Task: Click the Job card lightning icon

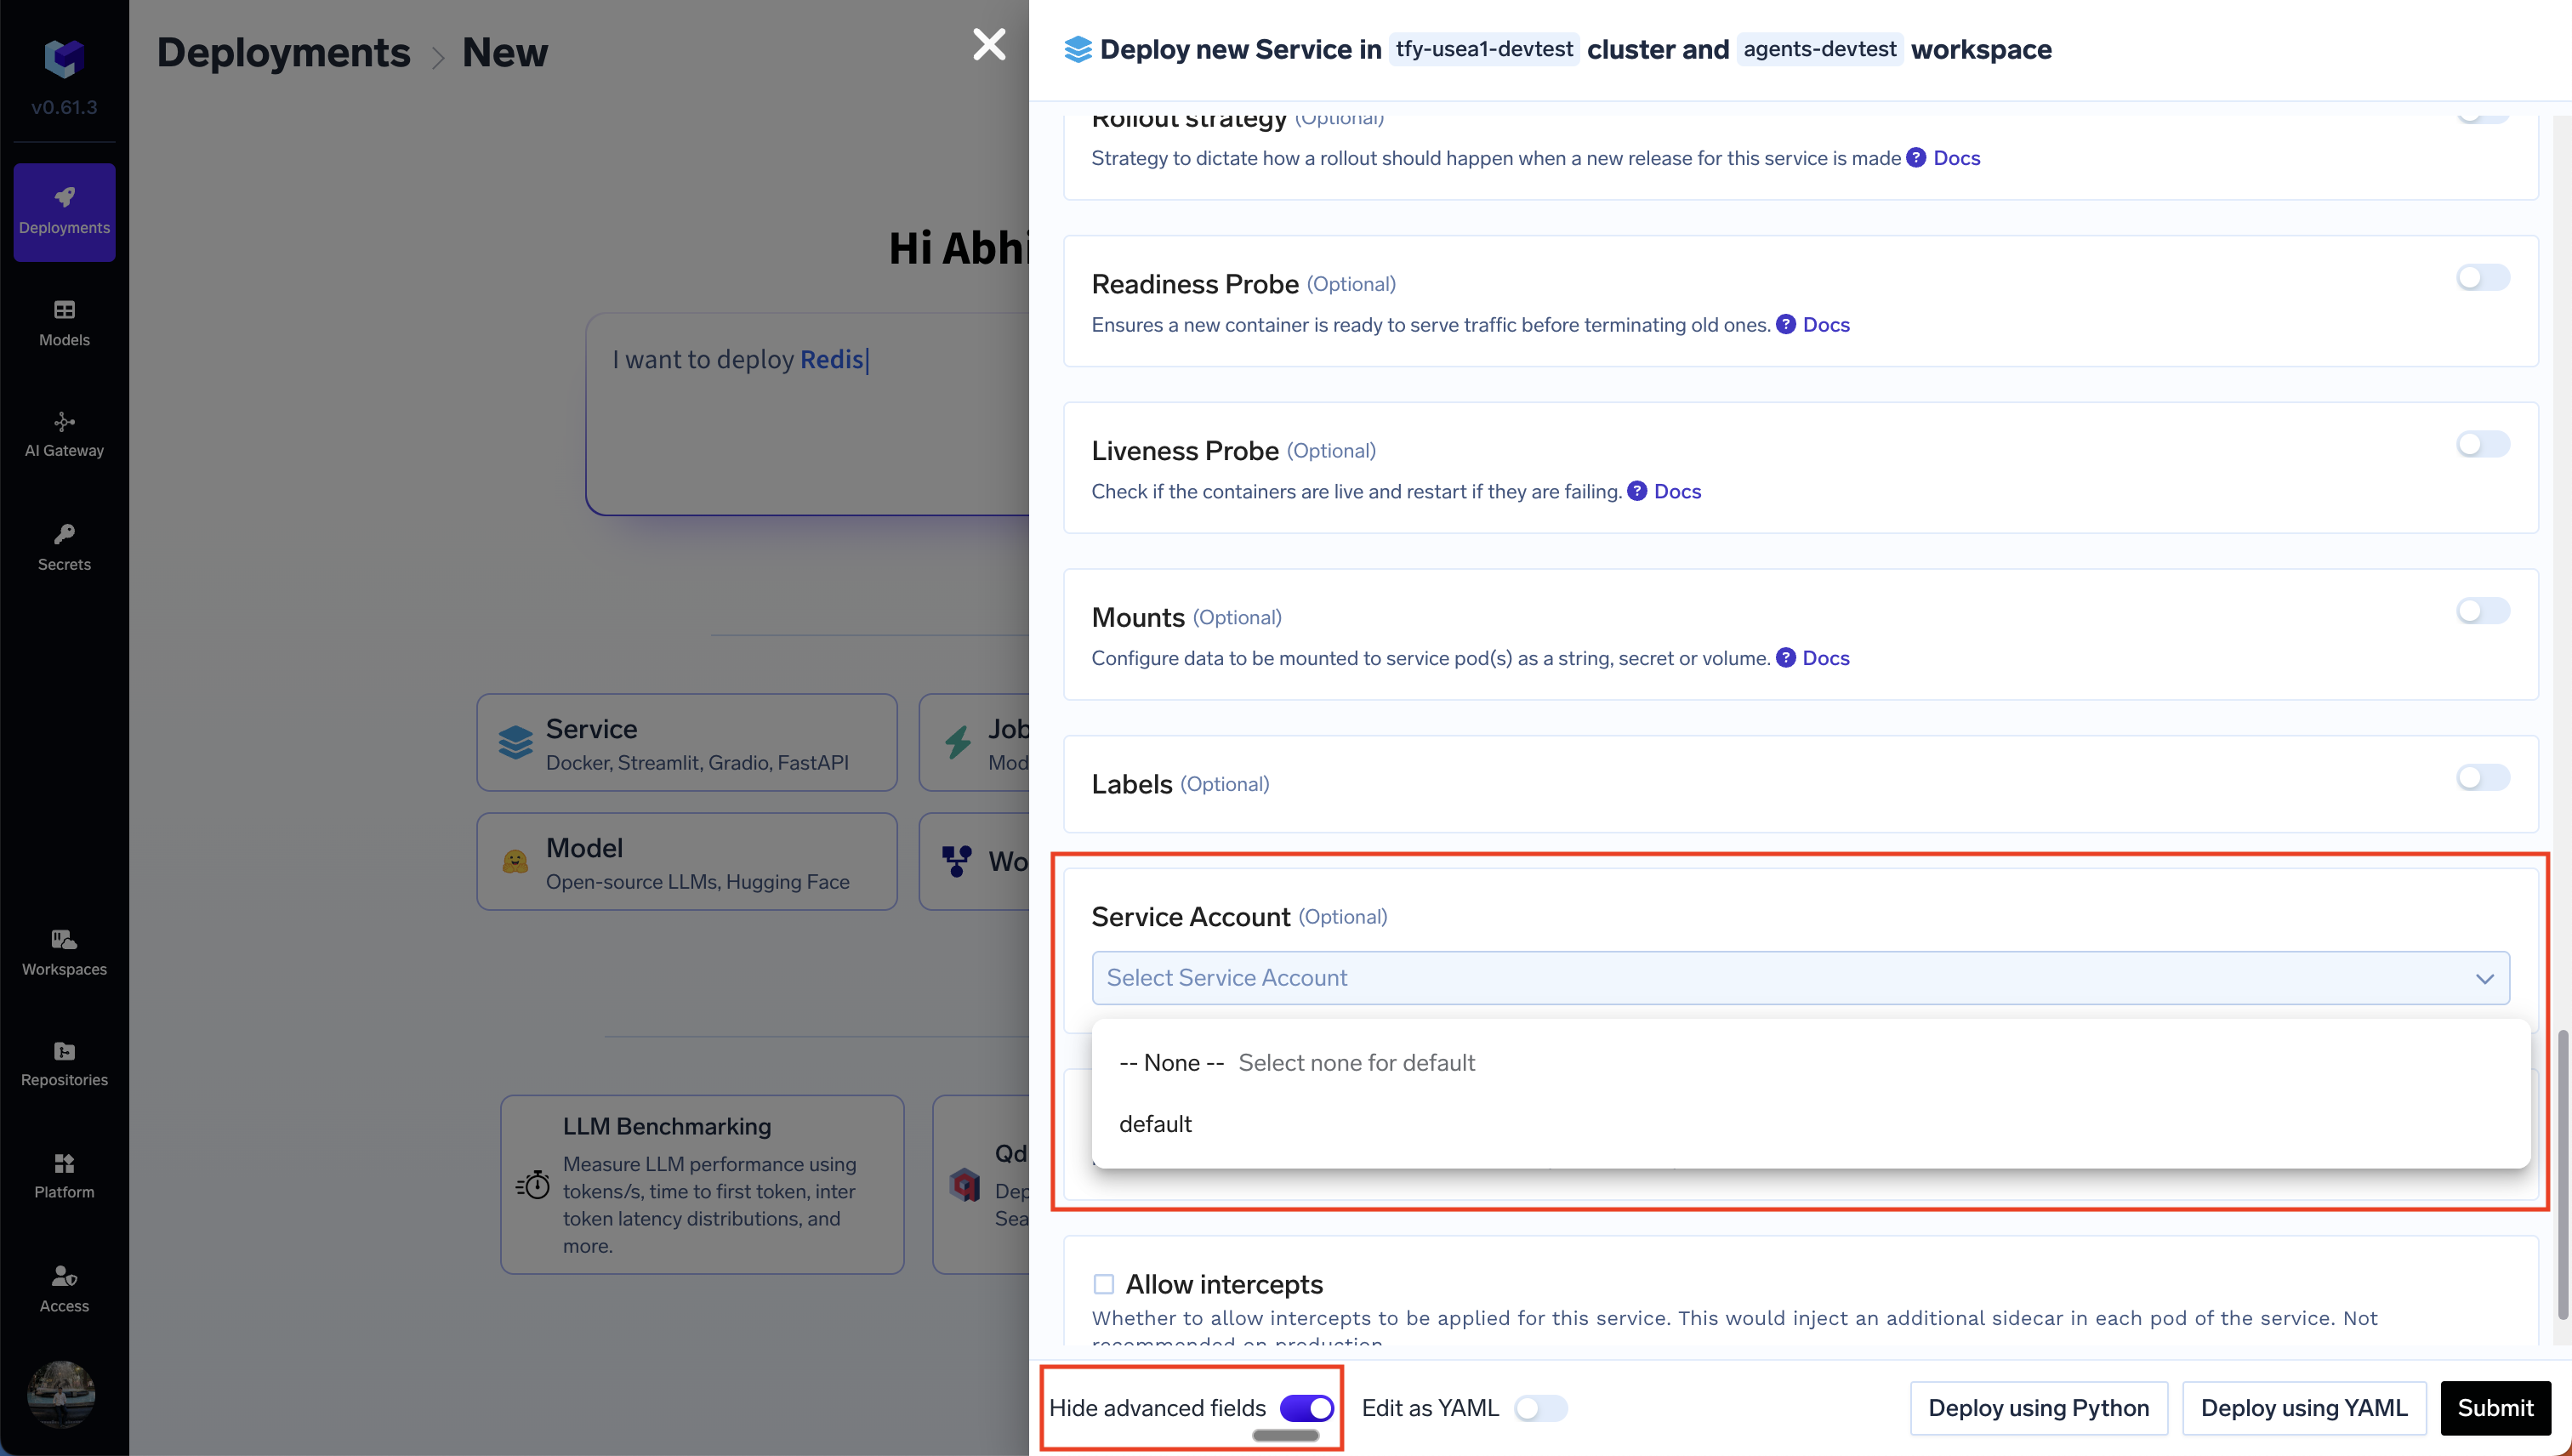Action: [958, 742]
